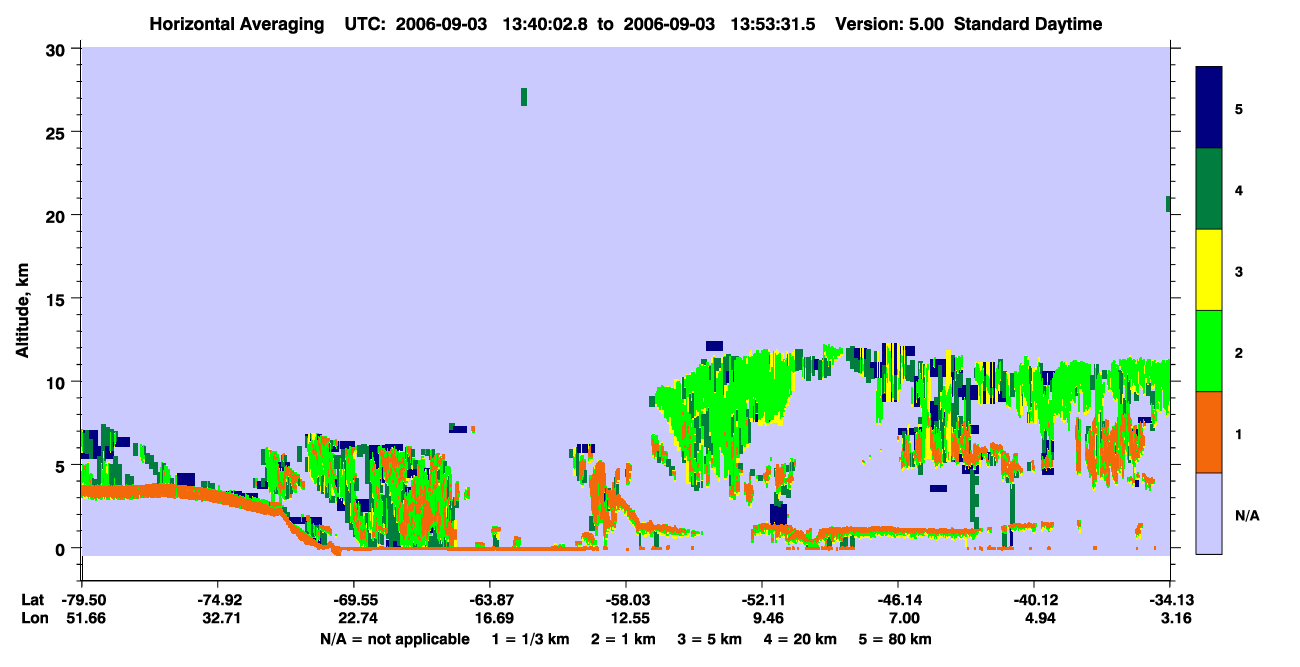1300x667 pixels.
Task: Click the latitude value -79.50
Action: click(82, 600)
